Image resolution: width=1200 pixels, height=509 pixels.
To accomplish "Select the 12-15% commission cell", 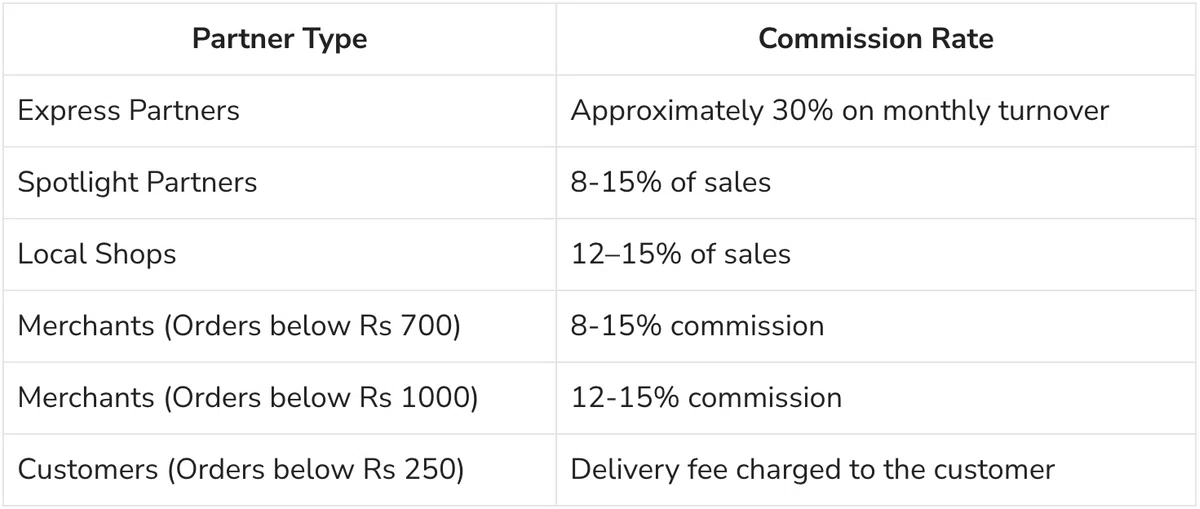I will click(x=876, y=398).
